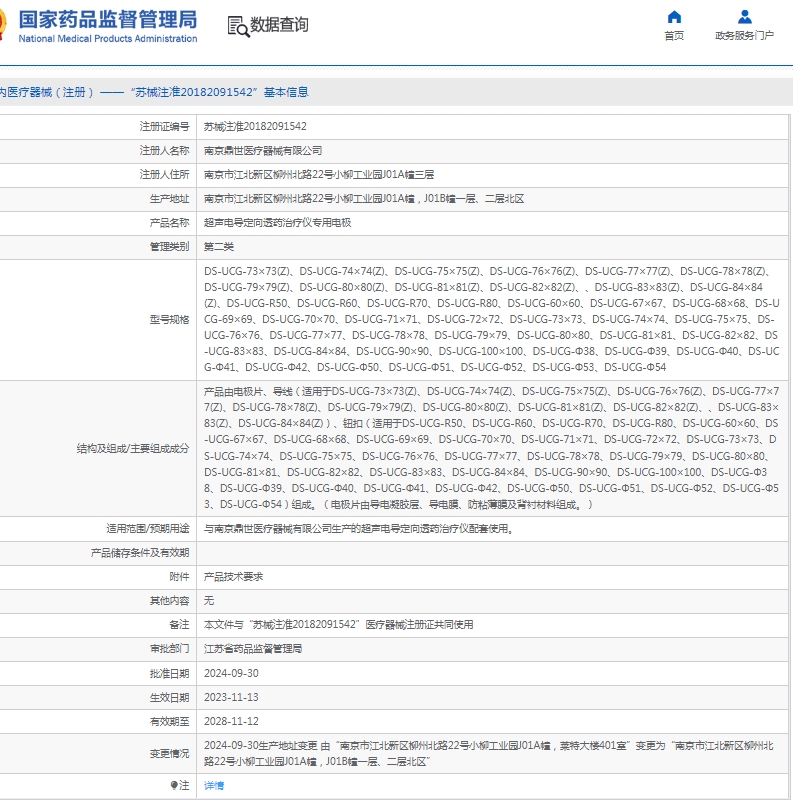The image size is (793, 806).
Task: Click the 首页 text link
Action: click(x=674, y=35)
